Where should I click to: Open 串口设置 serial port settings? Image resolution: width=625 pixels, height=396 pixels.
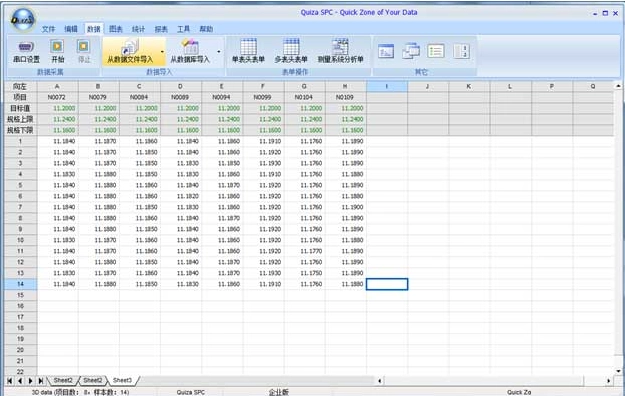[26, 51]
